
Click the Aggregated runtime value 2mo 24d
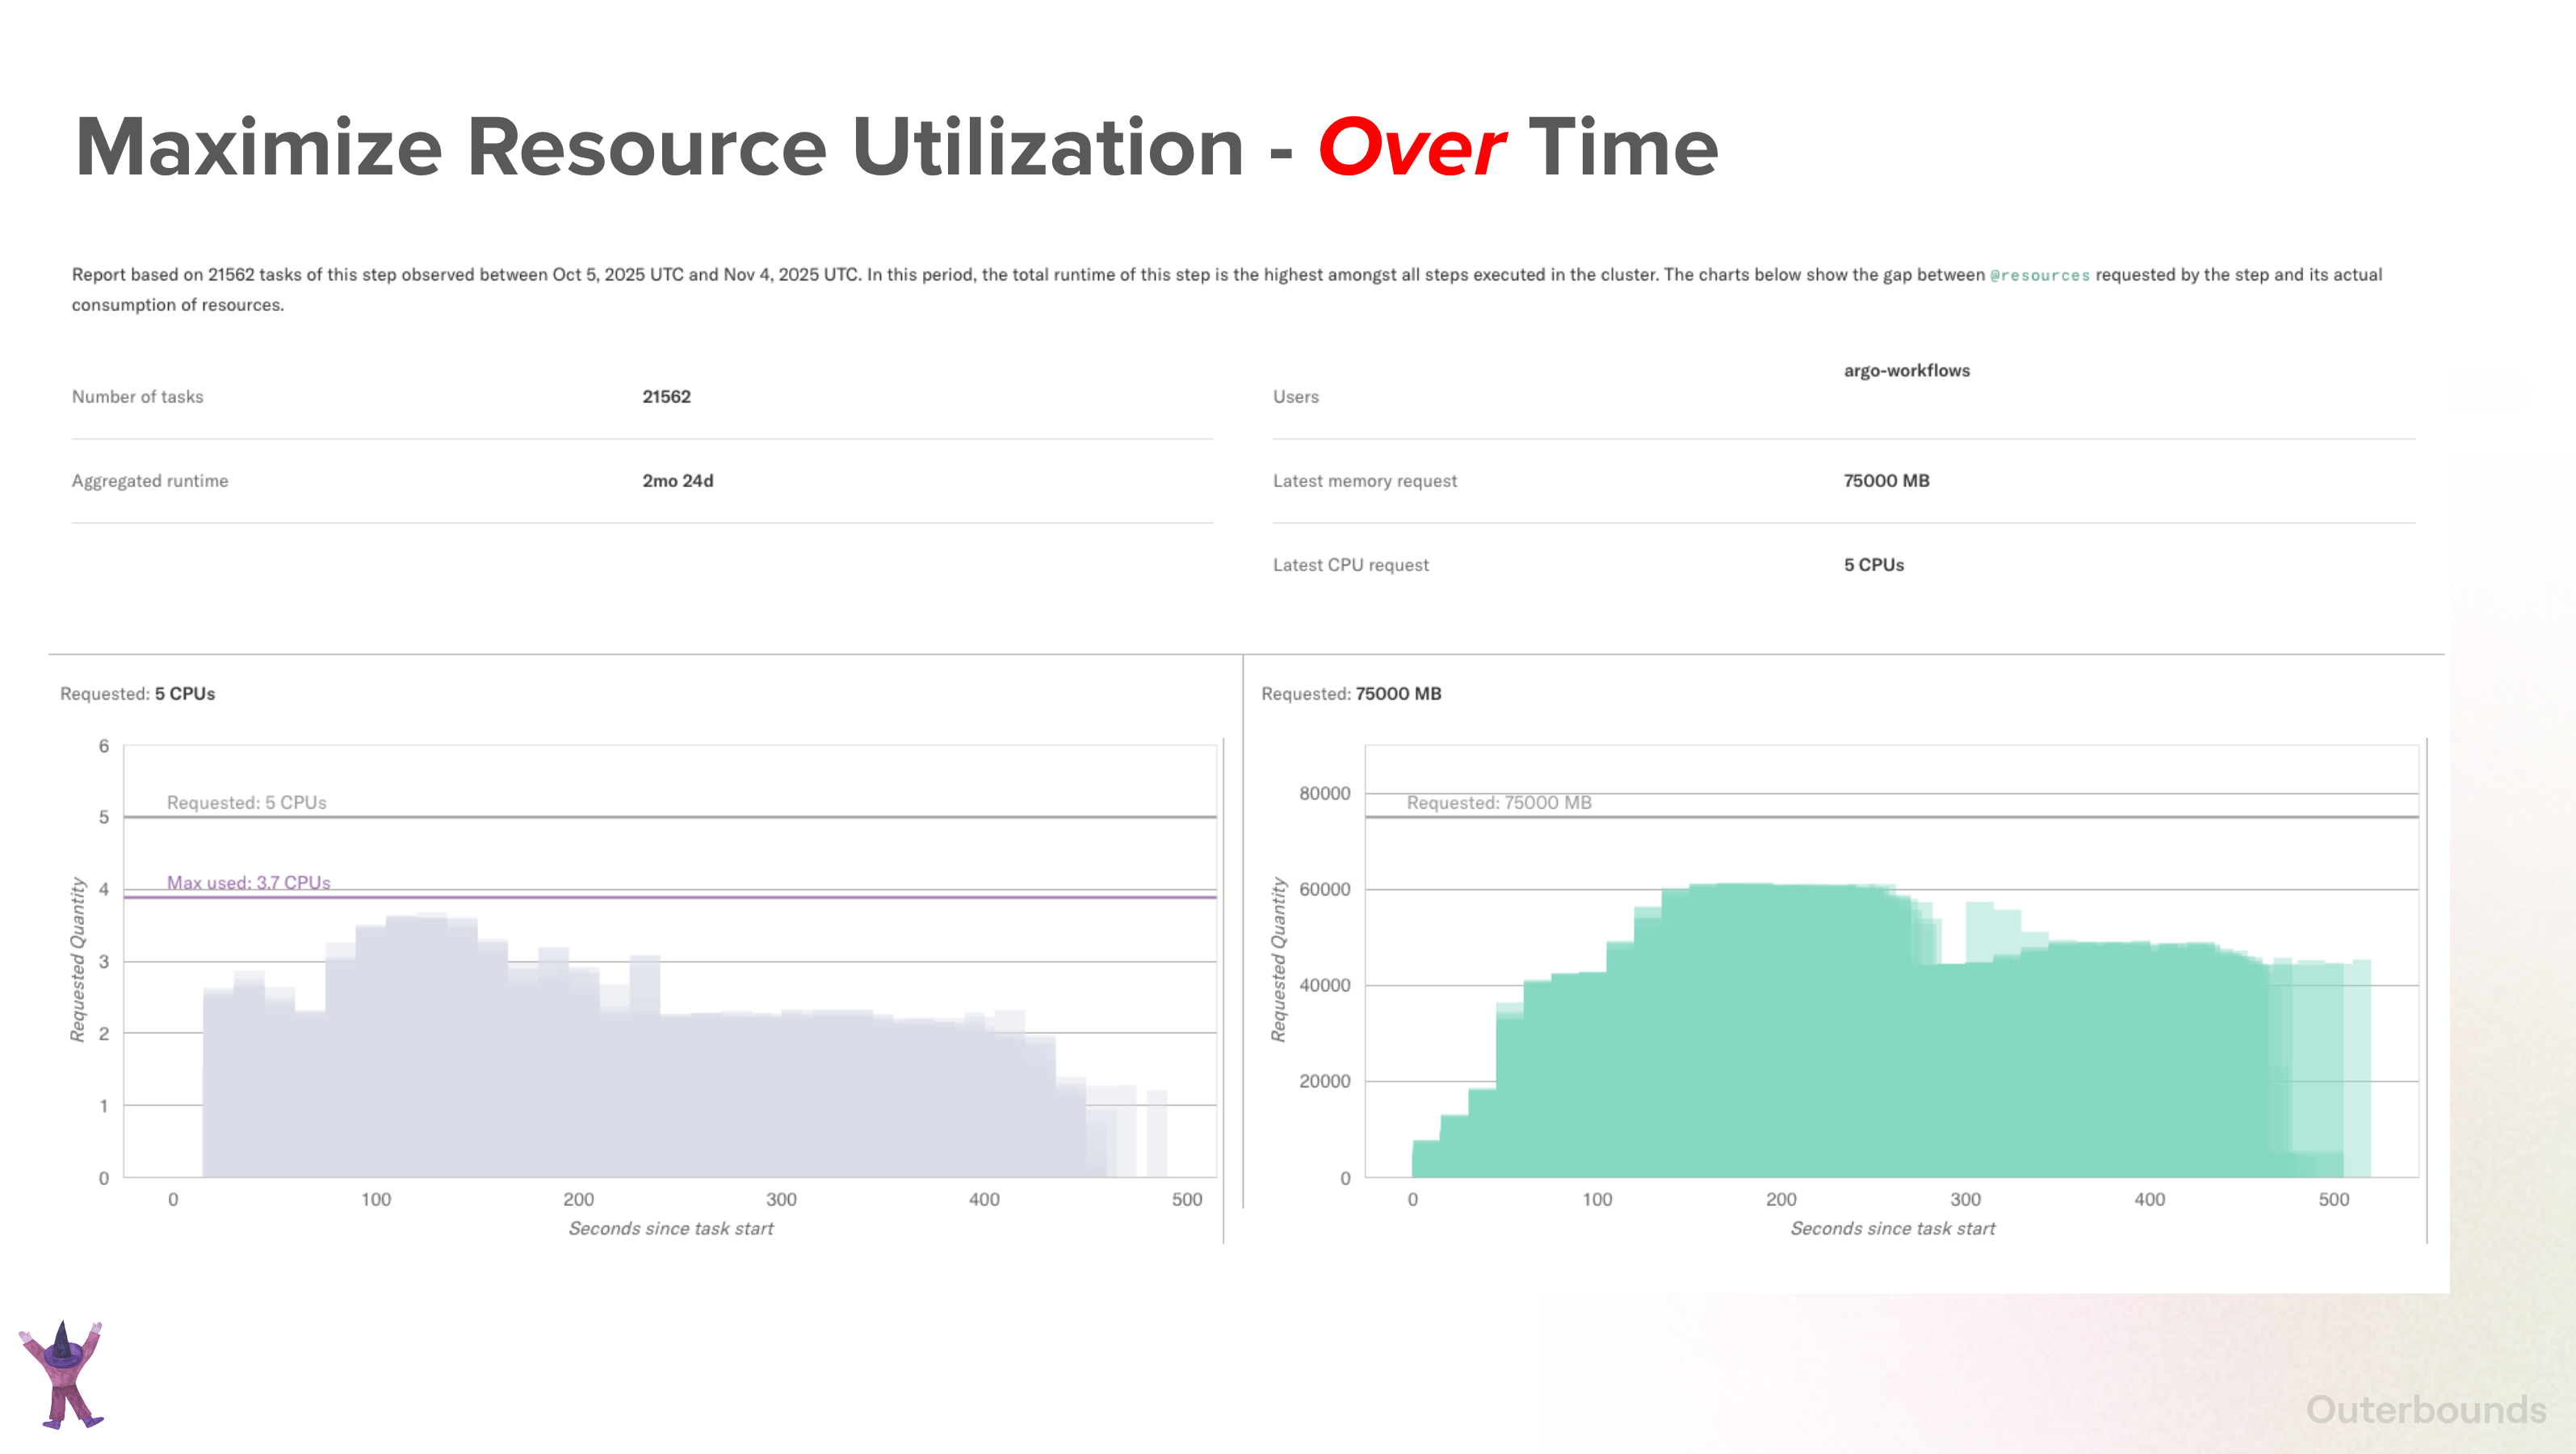tap(677, 480)
